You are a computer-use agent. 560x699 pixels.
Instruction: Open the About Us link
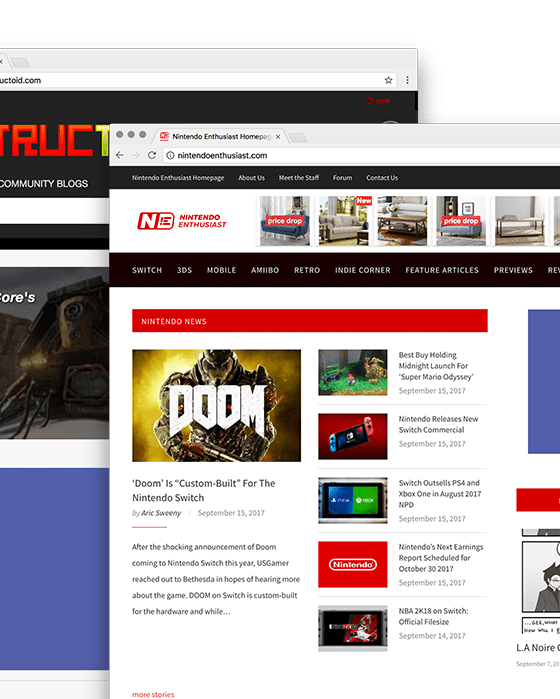(x=251, y=178)
